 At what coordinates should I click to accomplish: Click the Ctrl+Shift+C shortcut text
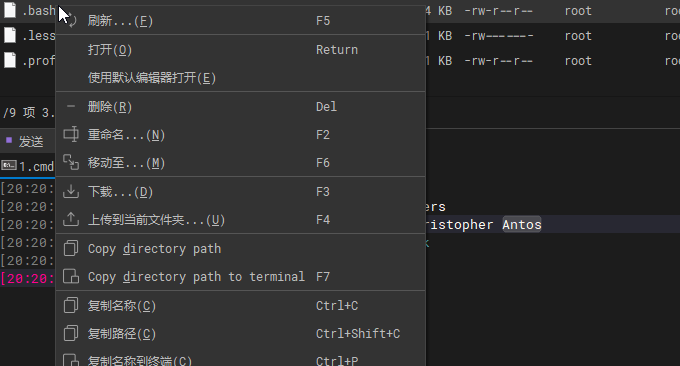click(x=358, y=333)
